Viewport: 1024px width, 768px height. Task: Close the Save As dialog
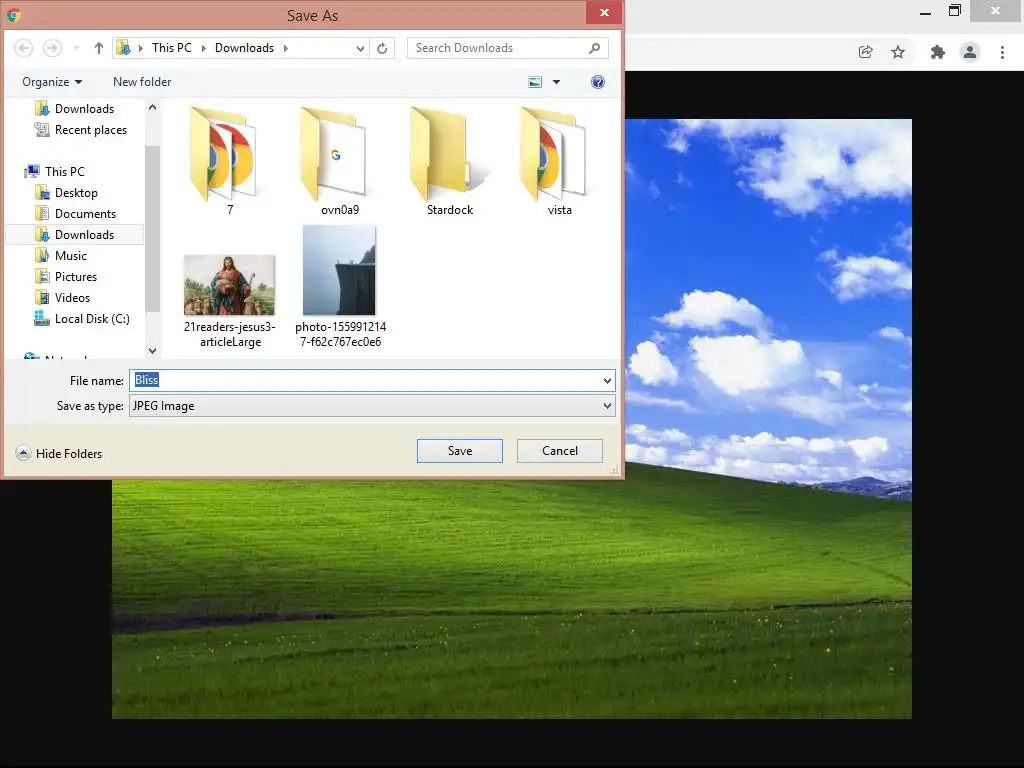(604, 12)
